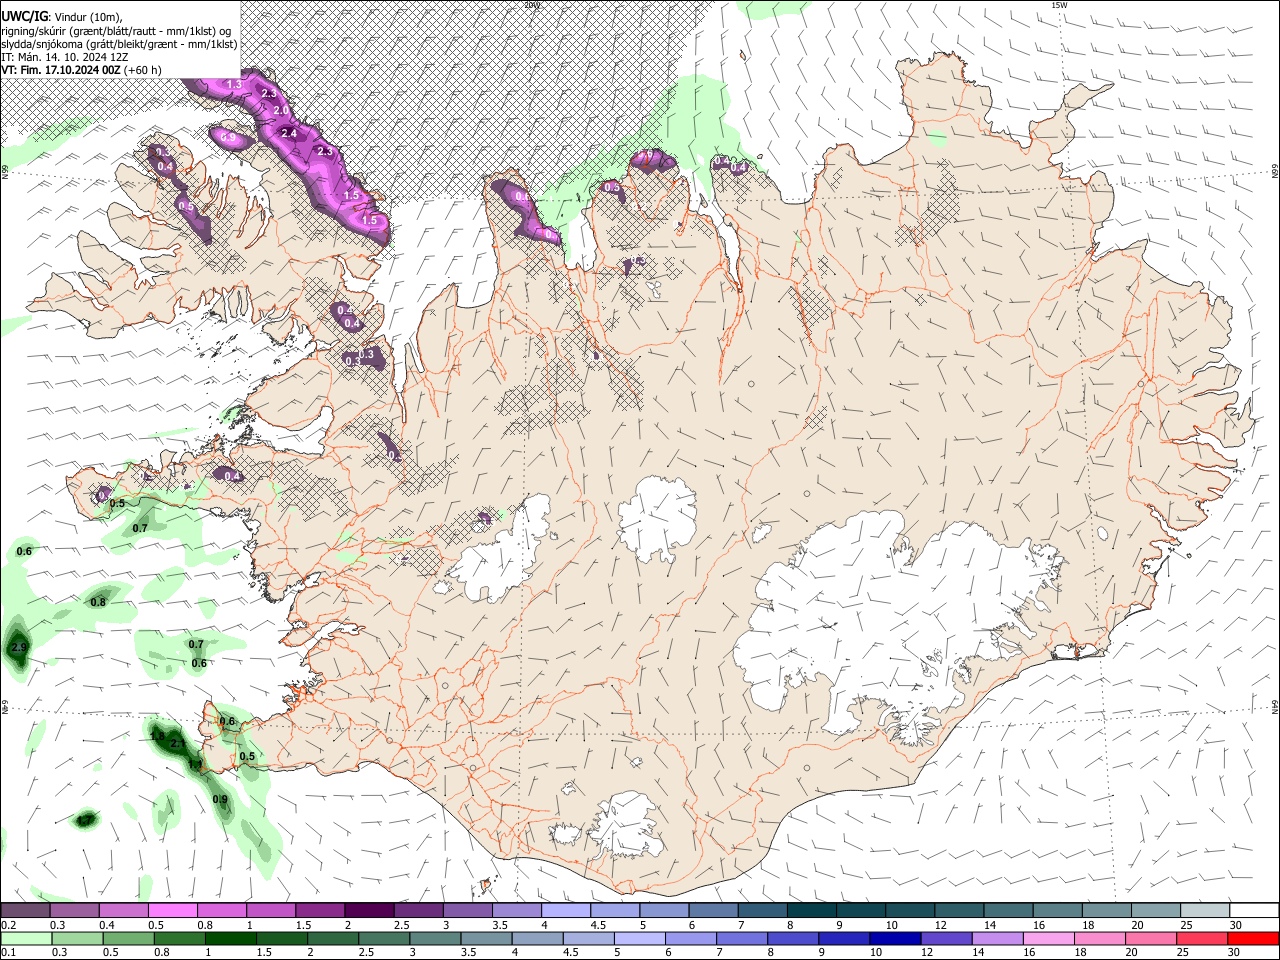The width and height of the screenshot is (1280, 960).
Task: Click the 'rigning/skúrir' legend description line
Action: [x=116, y=30]
